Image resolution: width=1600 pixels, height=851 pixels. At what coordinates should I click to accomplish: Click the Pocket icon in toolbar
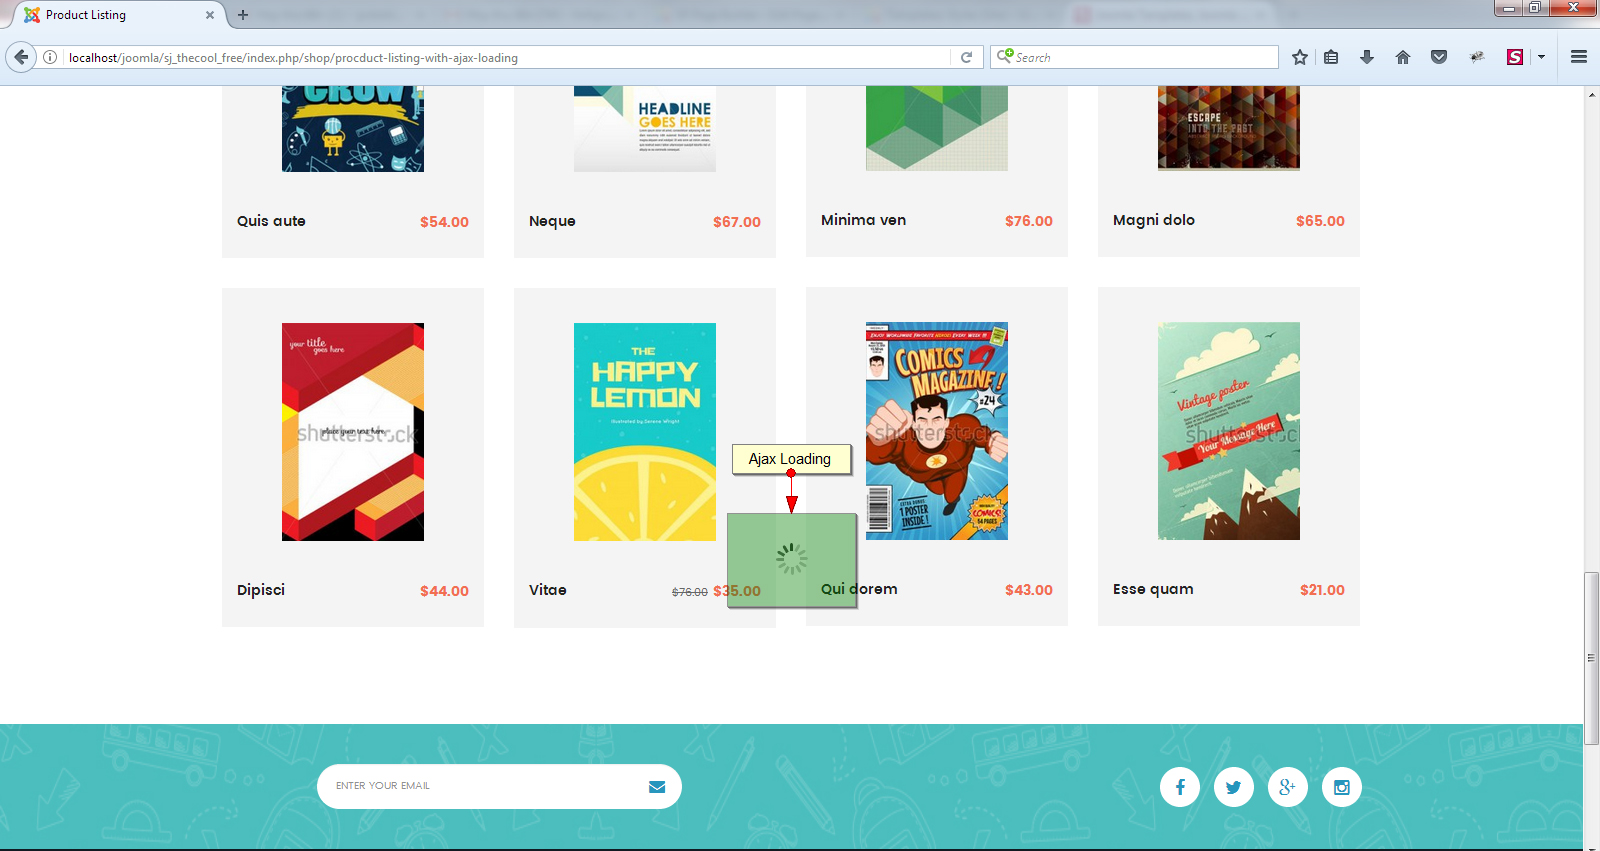[1439, 57]
